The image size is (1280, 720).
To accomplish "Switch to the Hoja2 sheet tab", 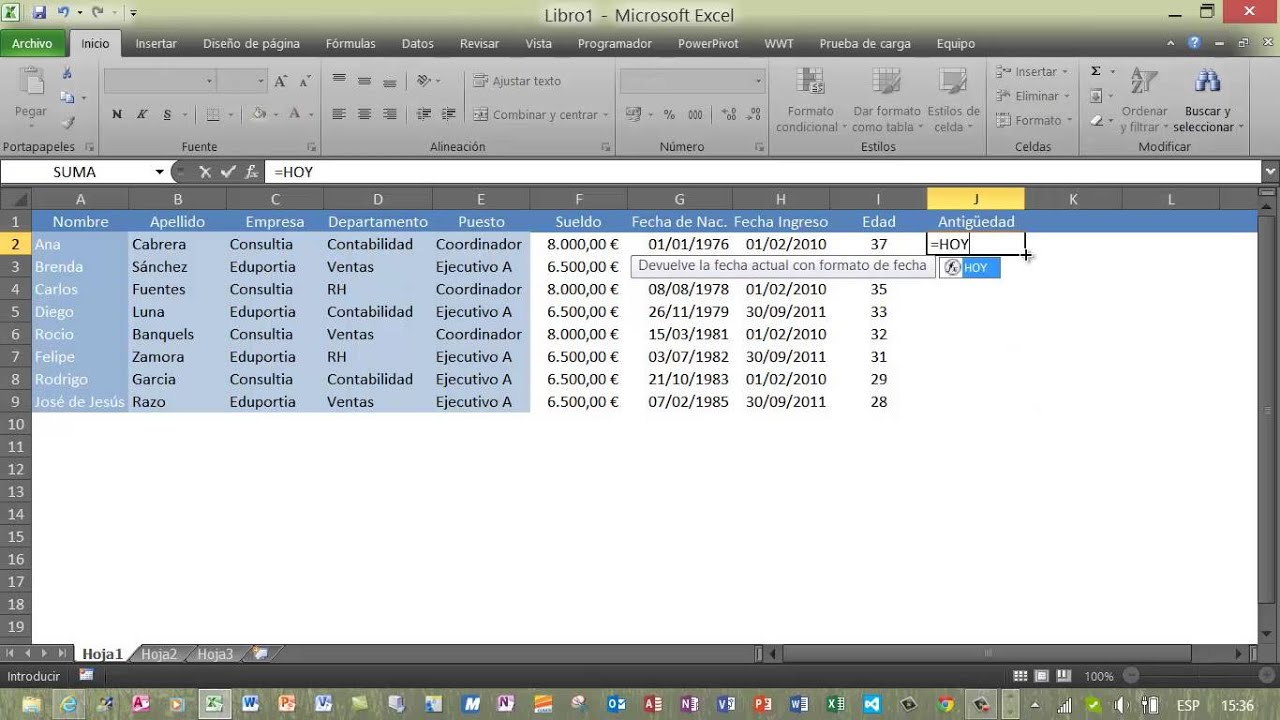I will [159, 654].
